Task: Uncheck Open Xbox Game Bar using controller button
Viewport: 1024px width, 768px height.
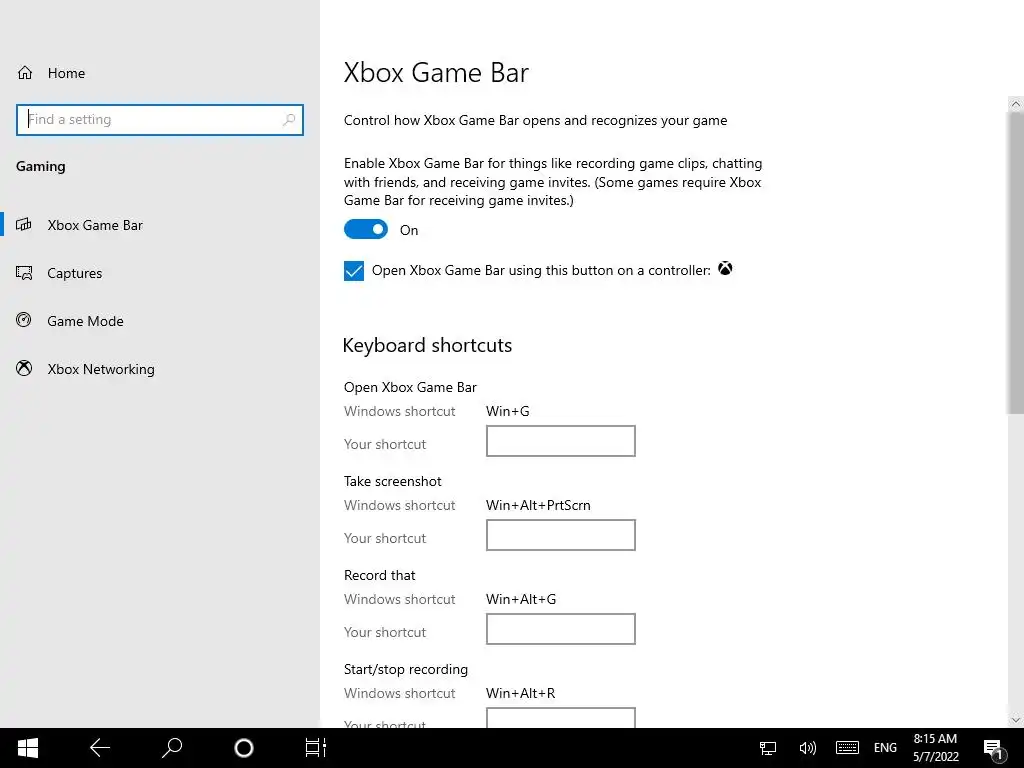Action: coord(354,270)
